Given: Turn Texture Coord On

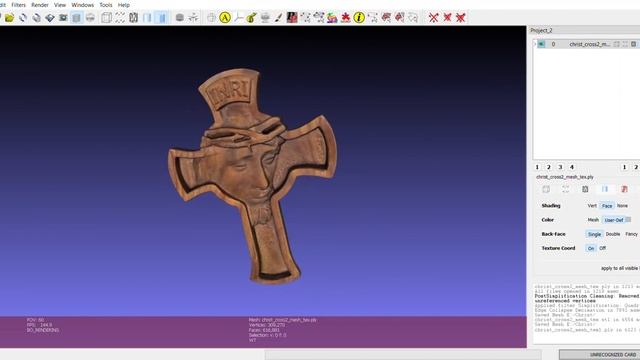Looking at the screenshot, I should [591, 248].
